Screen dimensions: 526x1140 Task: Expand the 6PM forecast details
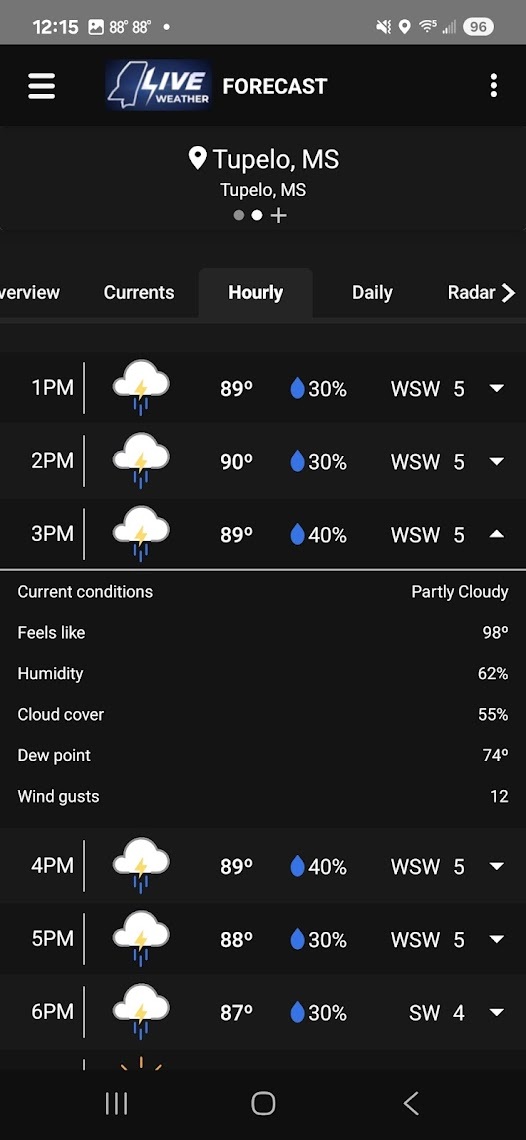coord(497,1012)
